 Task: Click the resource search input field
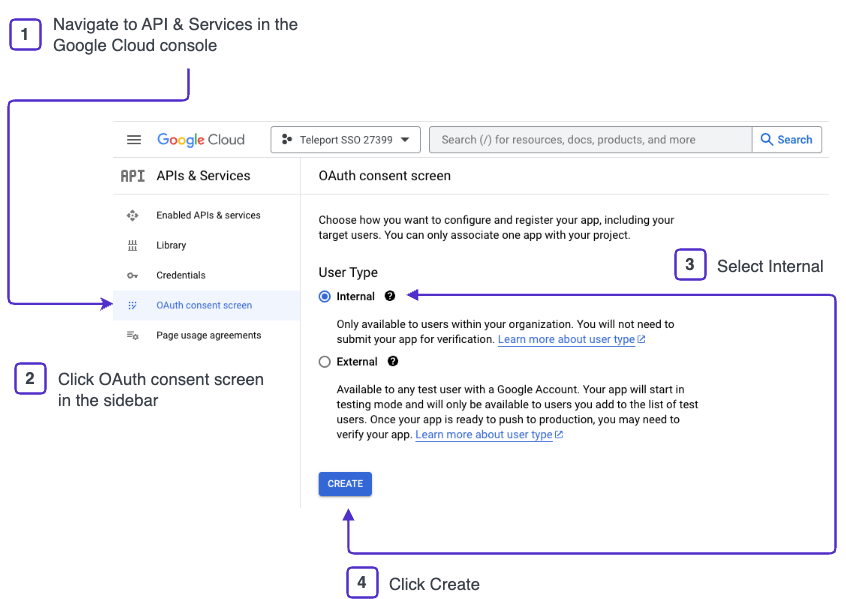590,140
